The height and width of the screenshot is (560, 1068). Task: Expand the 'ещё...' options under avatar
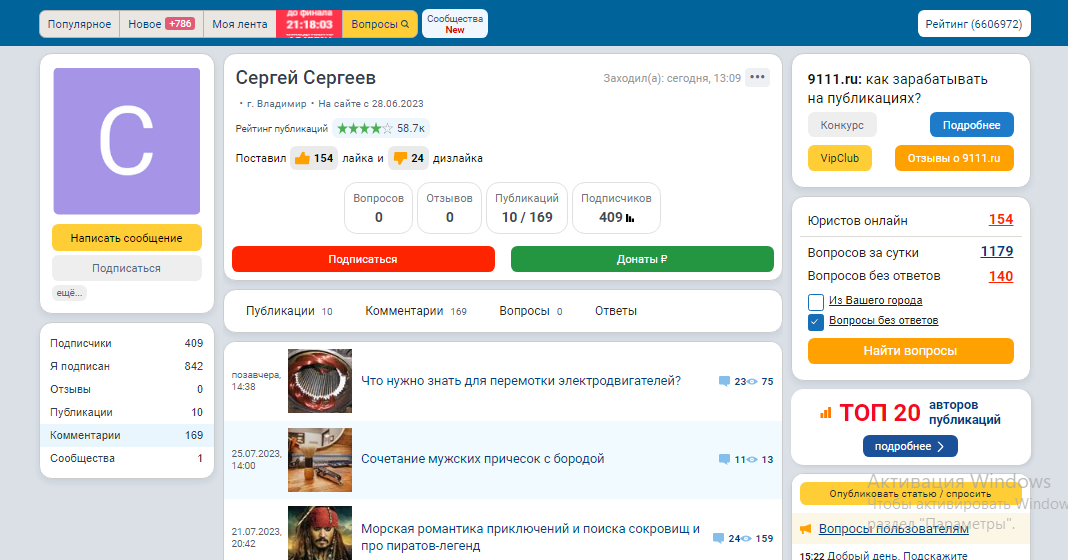click(69, 293)
